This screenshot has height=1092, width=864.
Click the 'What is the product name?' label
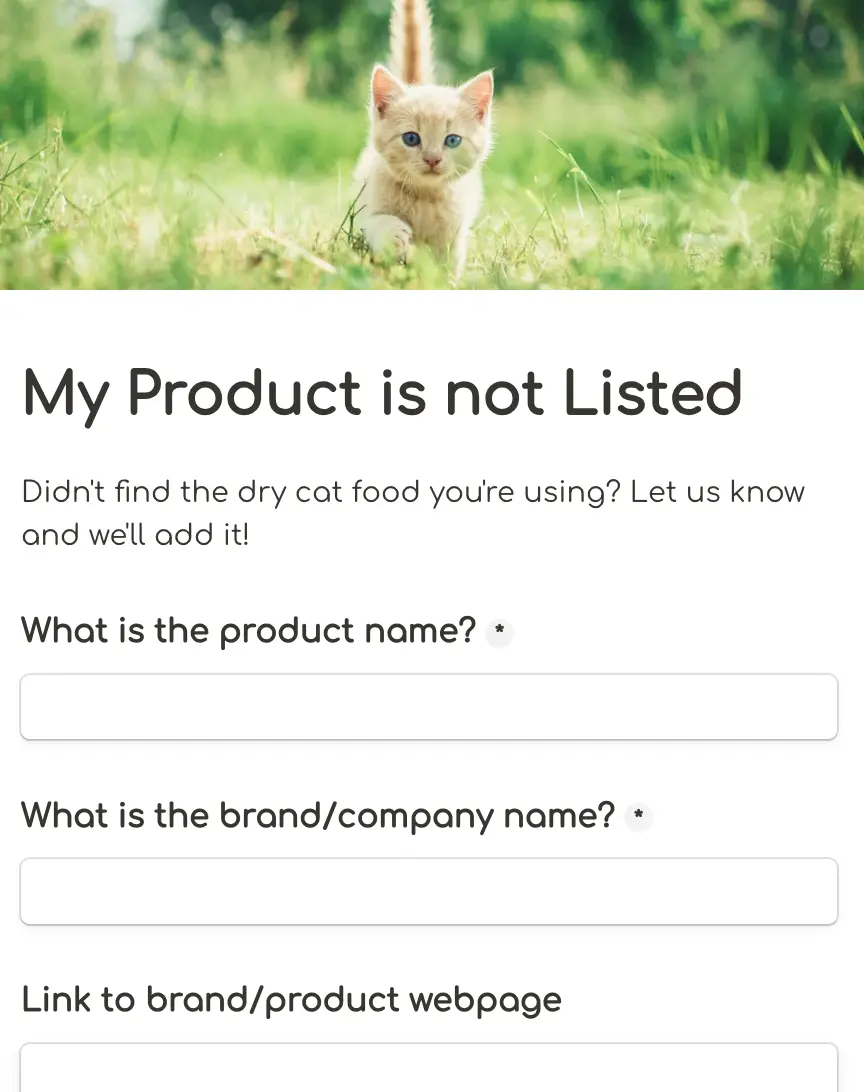coord(249,631)
